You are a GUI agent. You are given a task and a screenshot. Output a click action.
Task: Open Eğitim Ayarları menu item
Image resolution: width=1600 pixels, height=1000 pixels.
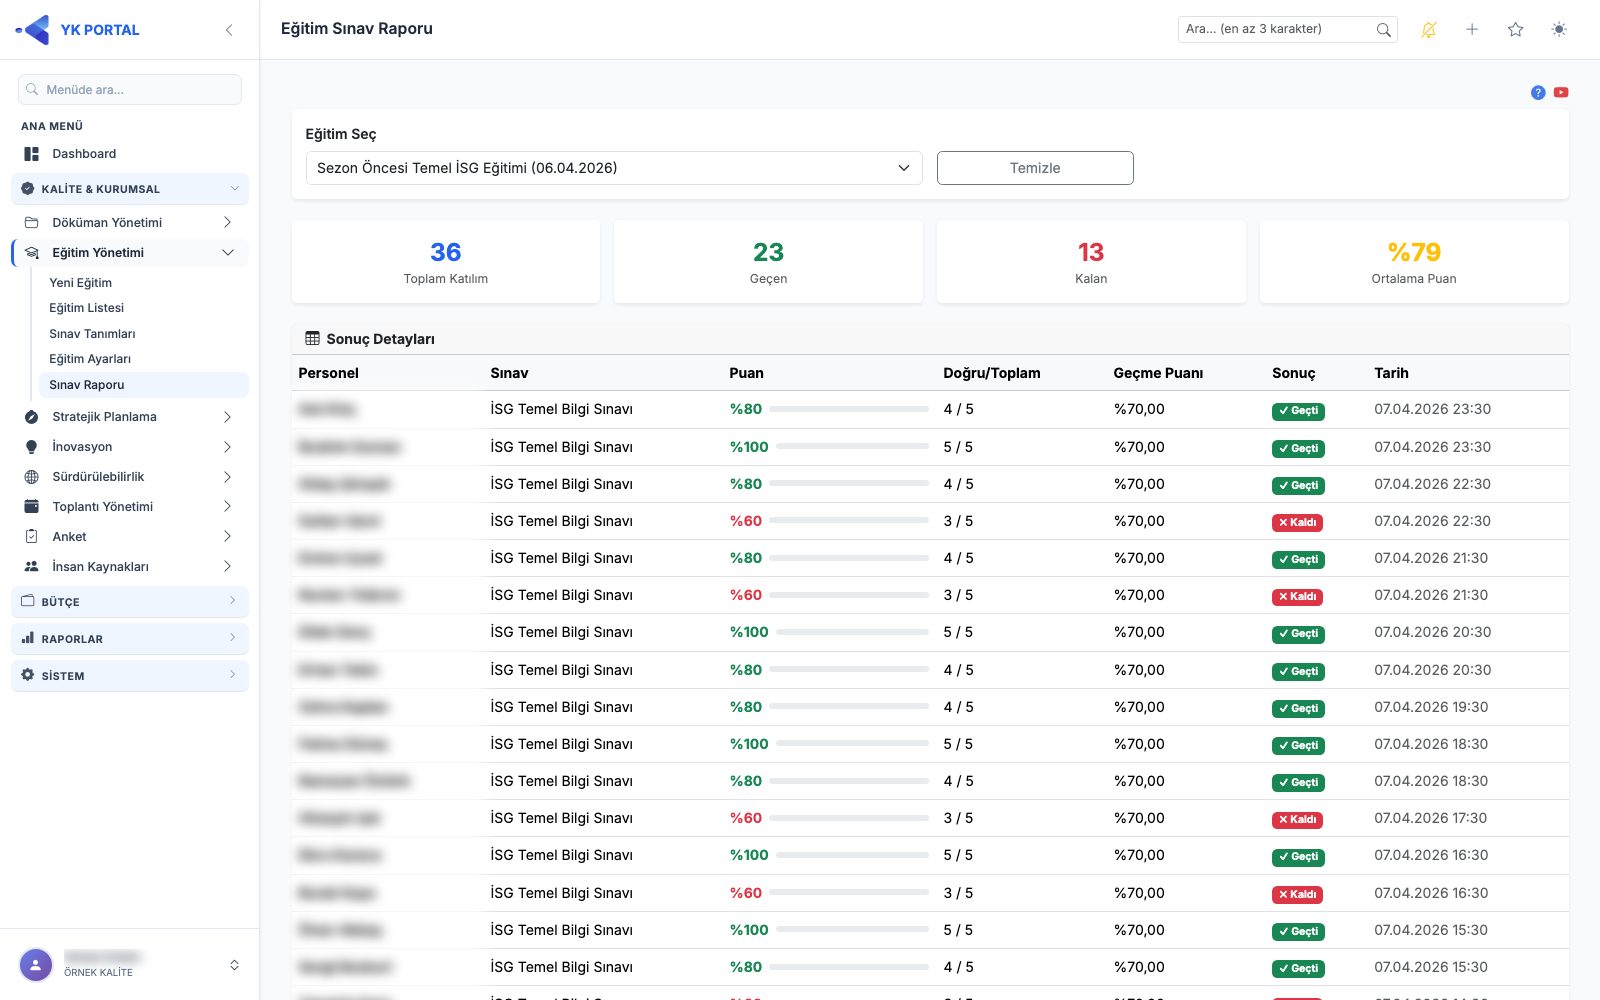(x=90, y=359)
